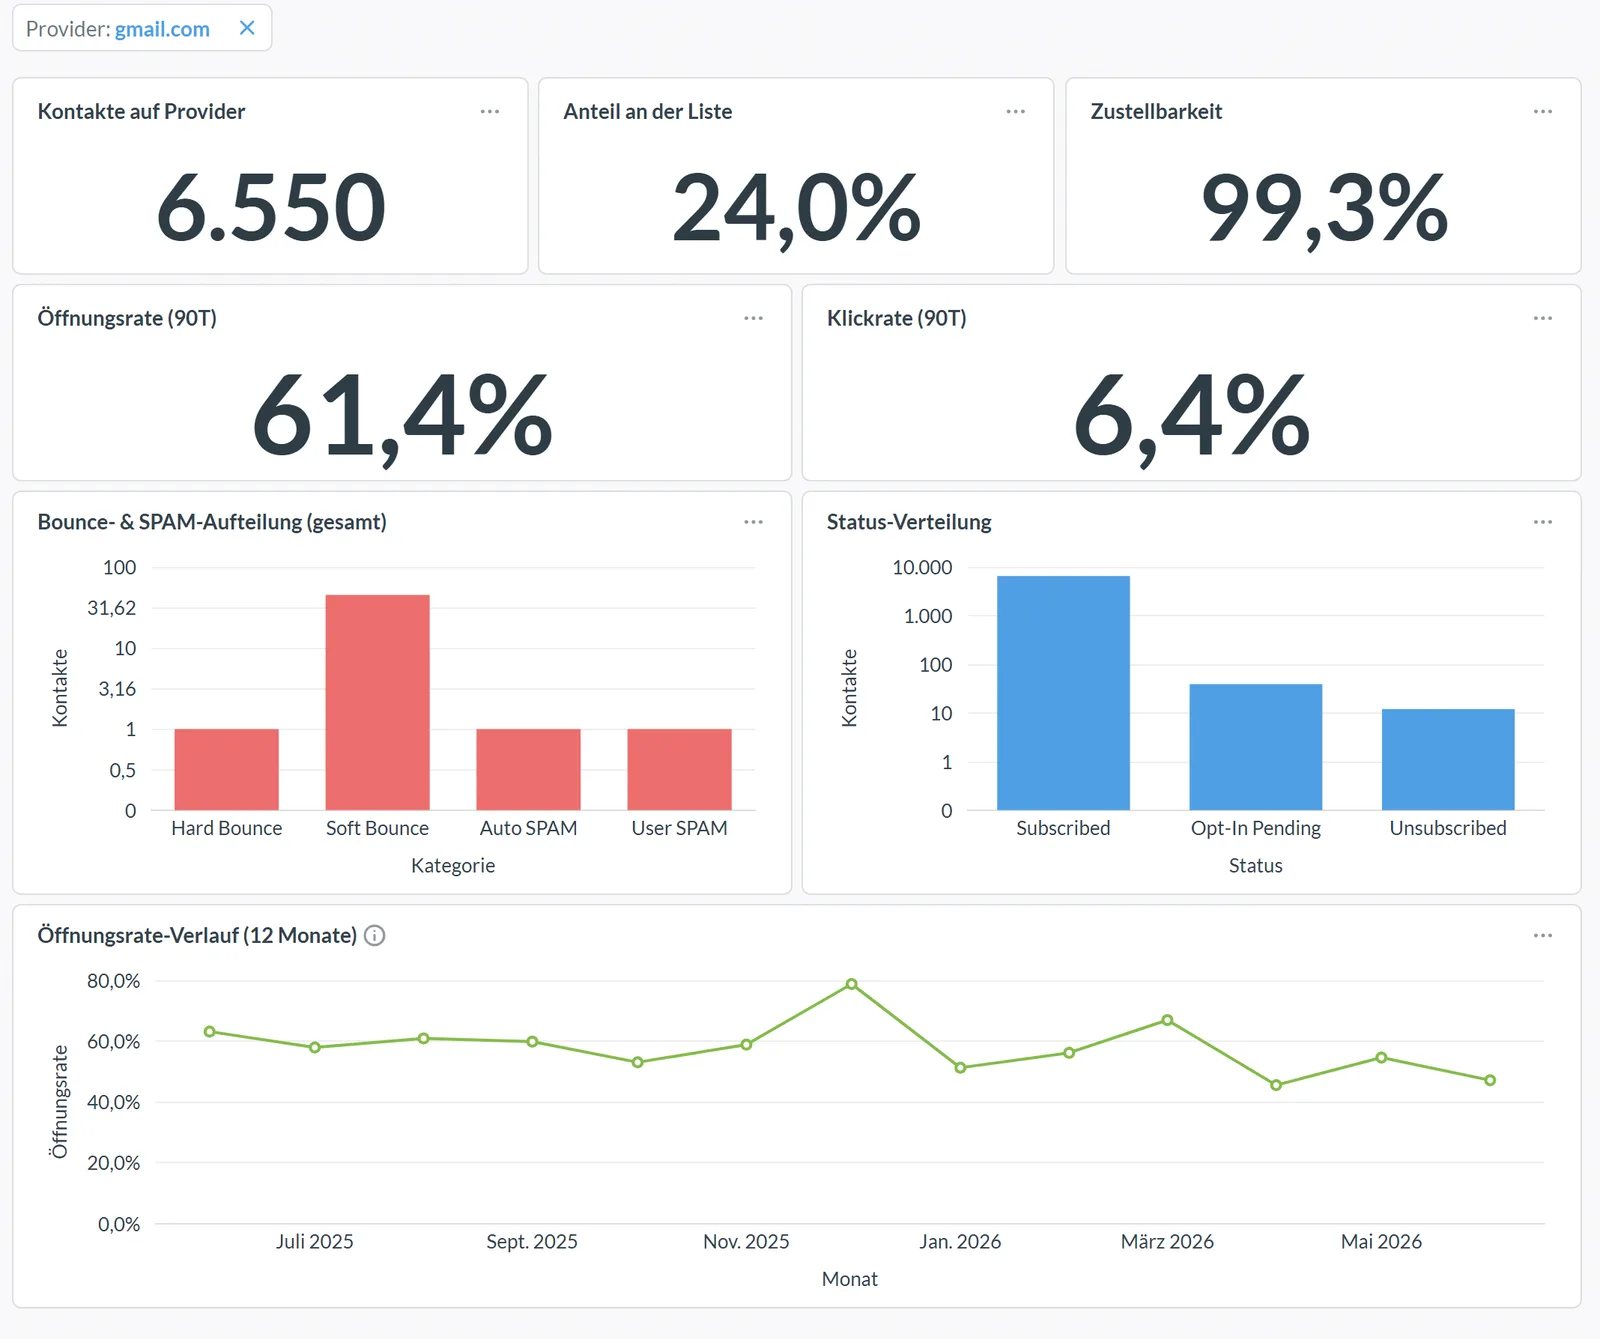Click the Kategorie axis label
The width and height of the screenshot is (1600, 1339).
[453, 866]
